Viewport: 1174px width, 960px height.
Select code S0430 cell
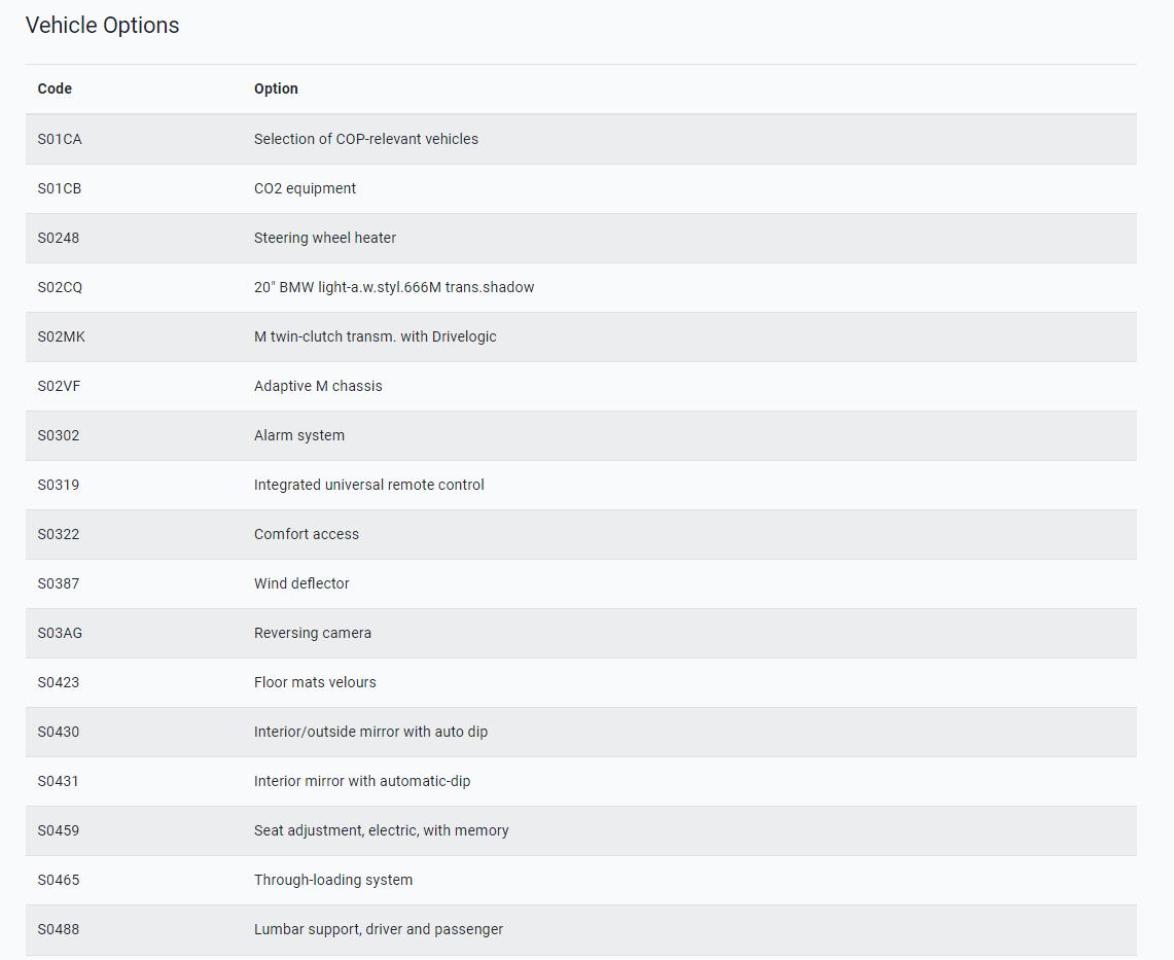pos(58,732)
